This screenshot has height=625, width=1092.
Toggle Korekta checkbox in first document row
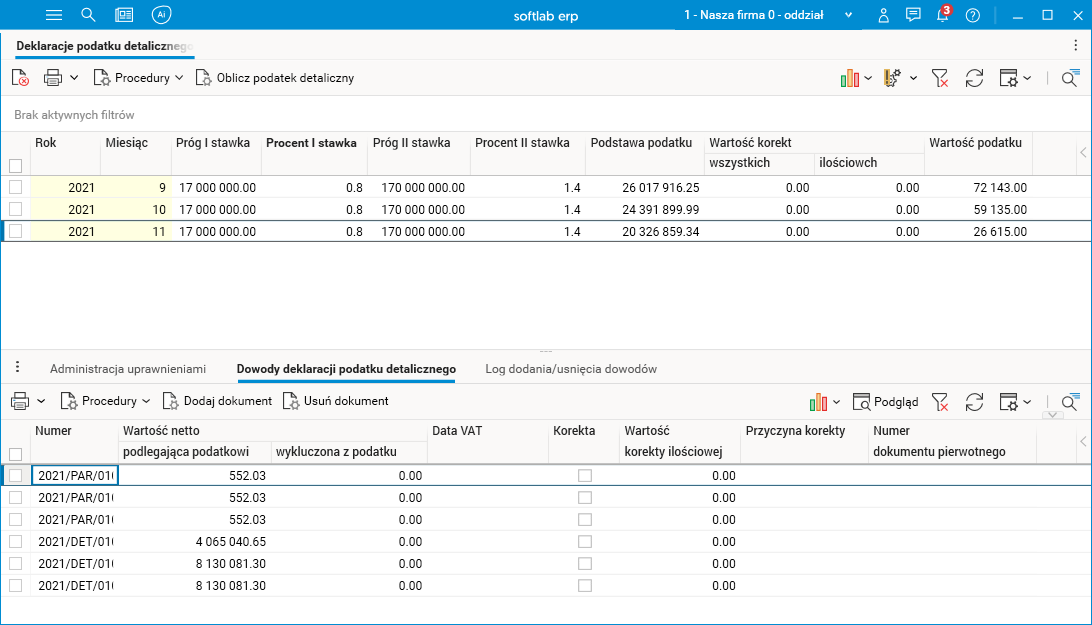coord(585,476)
